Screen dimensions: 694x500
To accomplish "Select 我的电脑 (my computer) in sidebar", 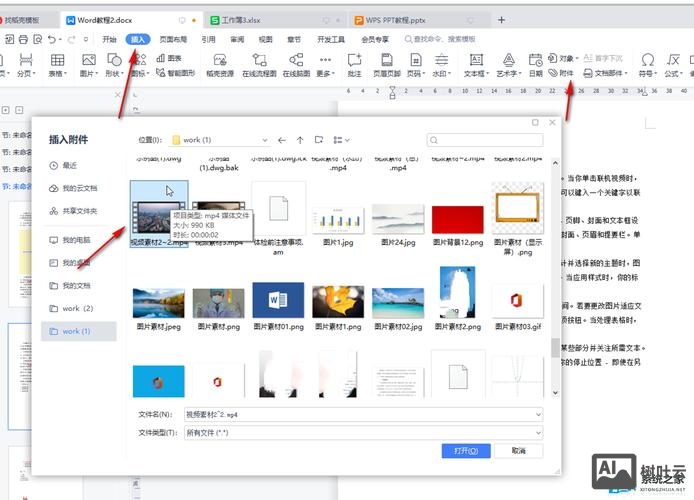I will point(76,240).
